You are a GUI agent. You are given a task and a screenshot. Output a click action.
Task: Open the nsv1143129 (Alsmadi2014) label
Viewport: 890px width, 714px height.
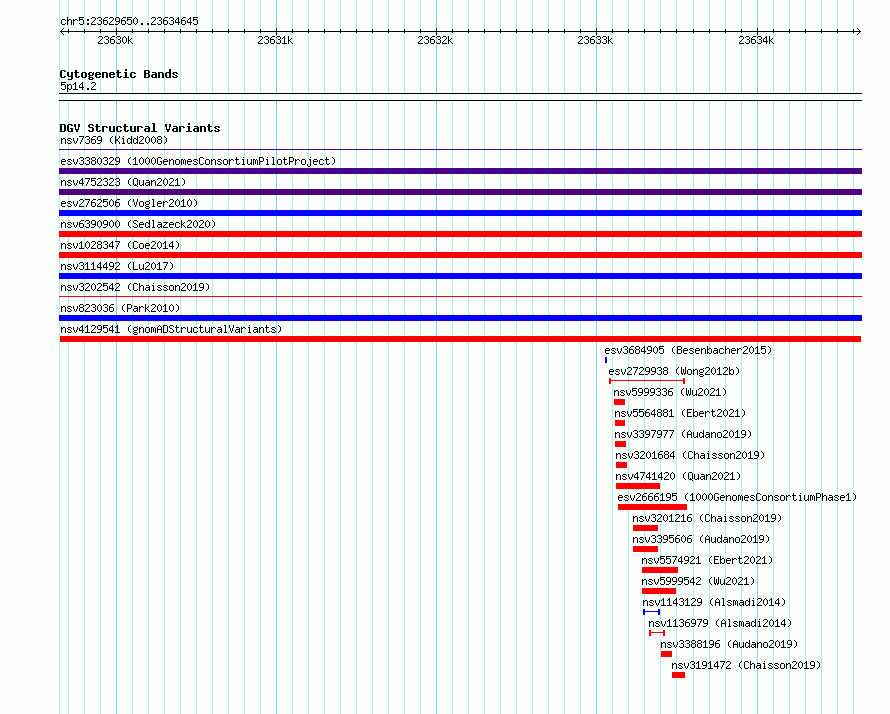coord(714,602)
